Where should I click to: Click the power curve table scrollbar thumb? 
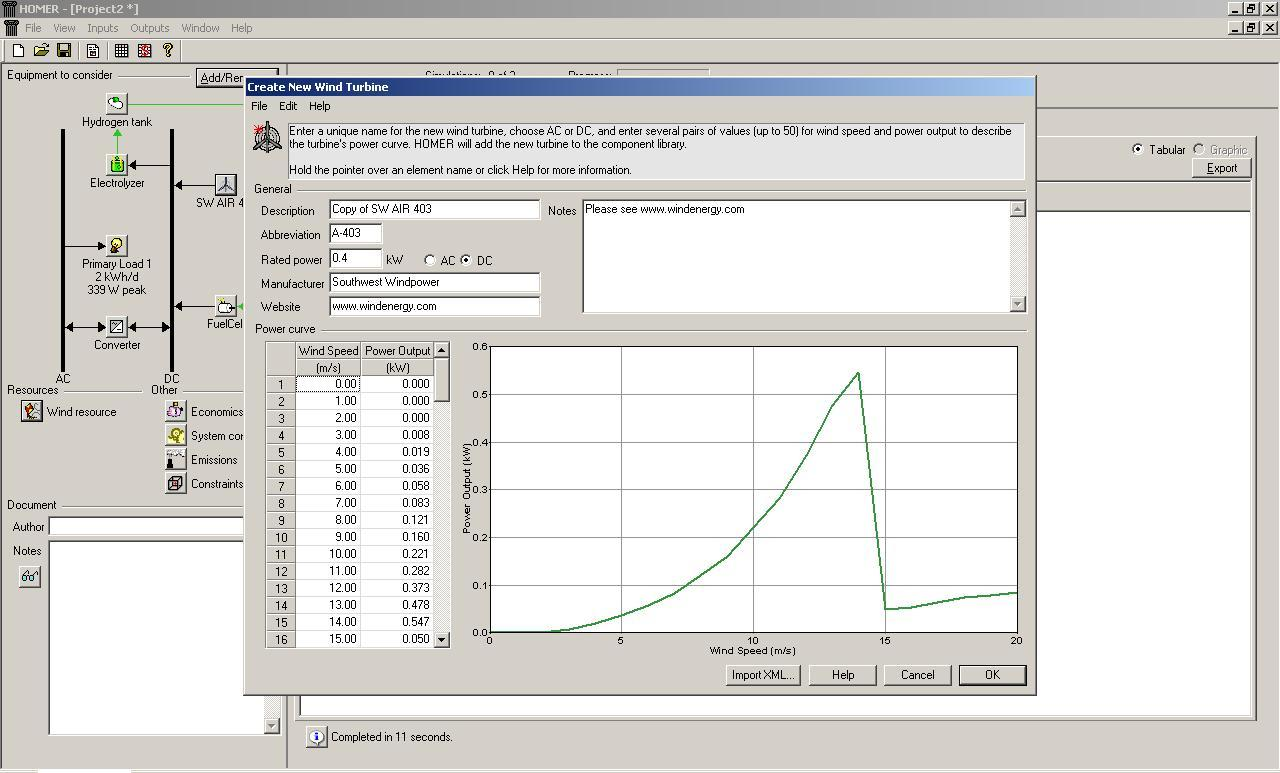[x=442, y=380]
